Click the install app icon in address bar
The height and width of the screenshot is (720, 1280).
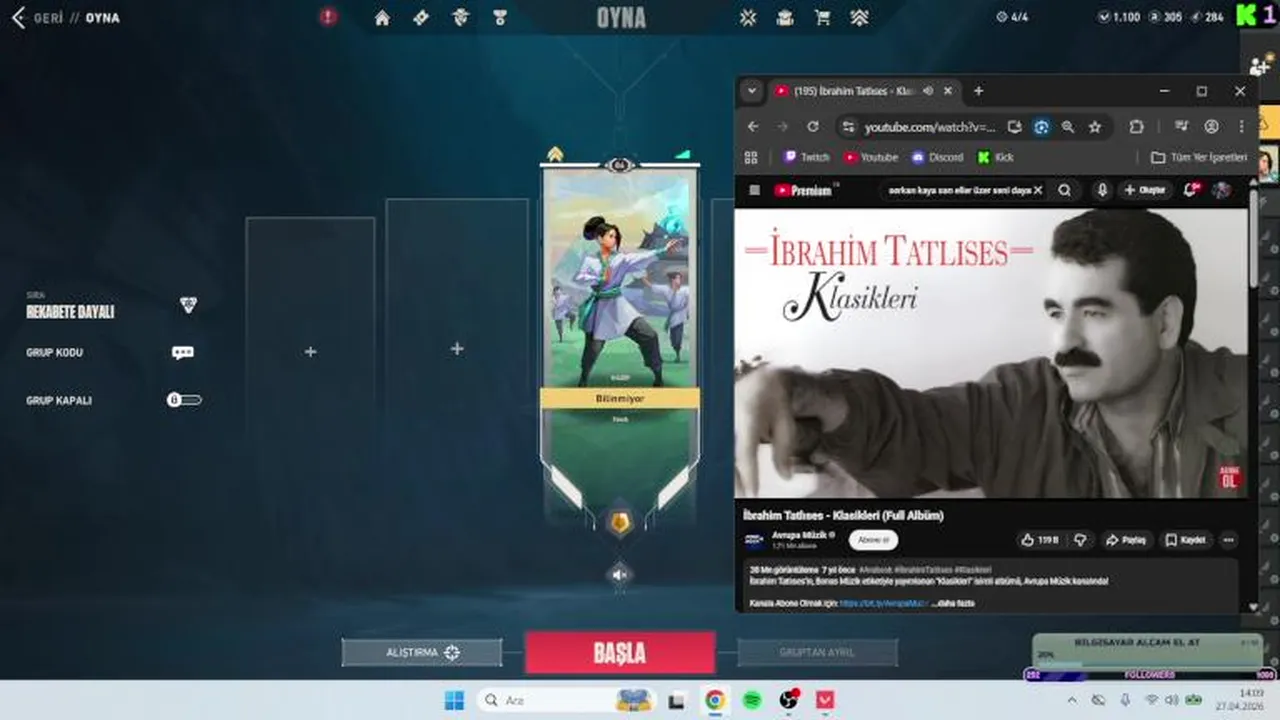pyautogui.click(x=1014, y=127)
